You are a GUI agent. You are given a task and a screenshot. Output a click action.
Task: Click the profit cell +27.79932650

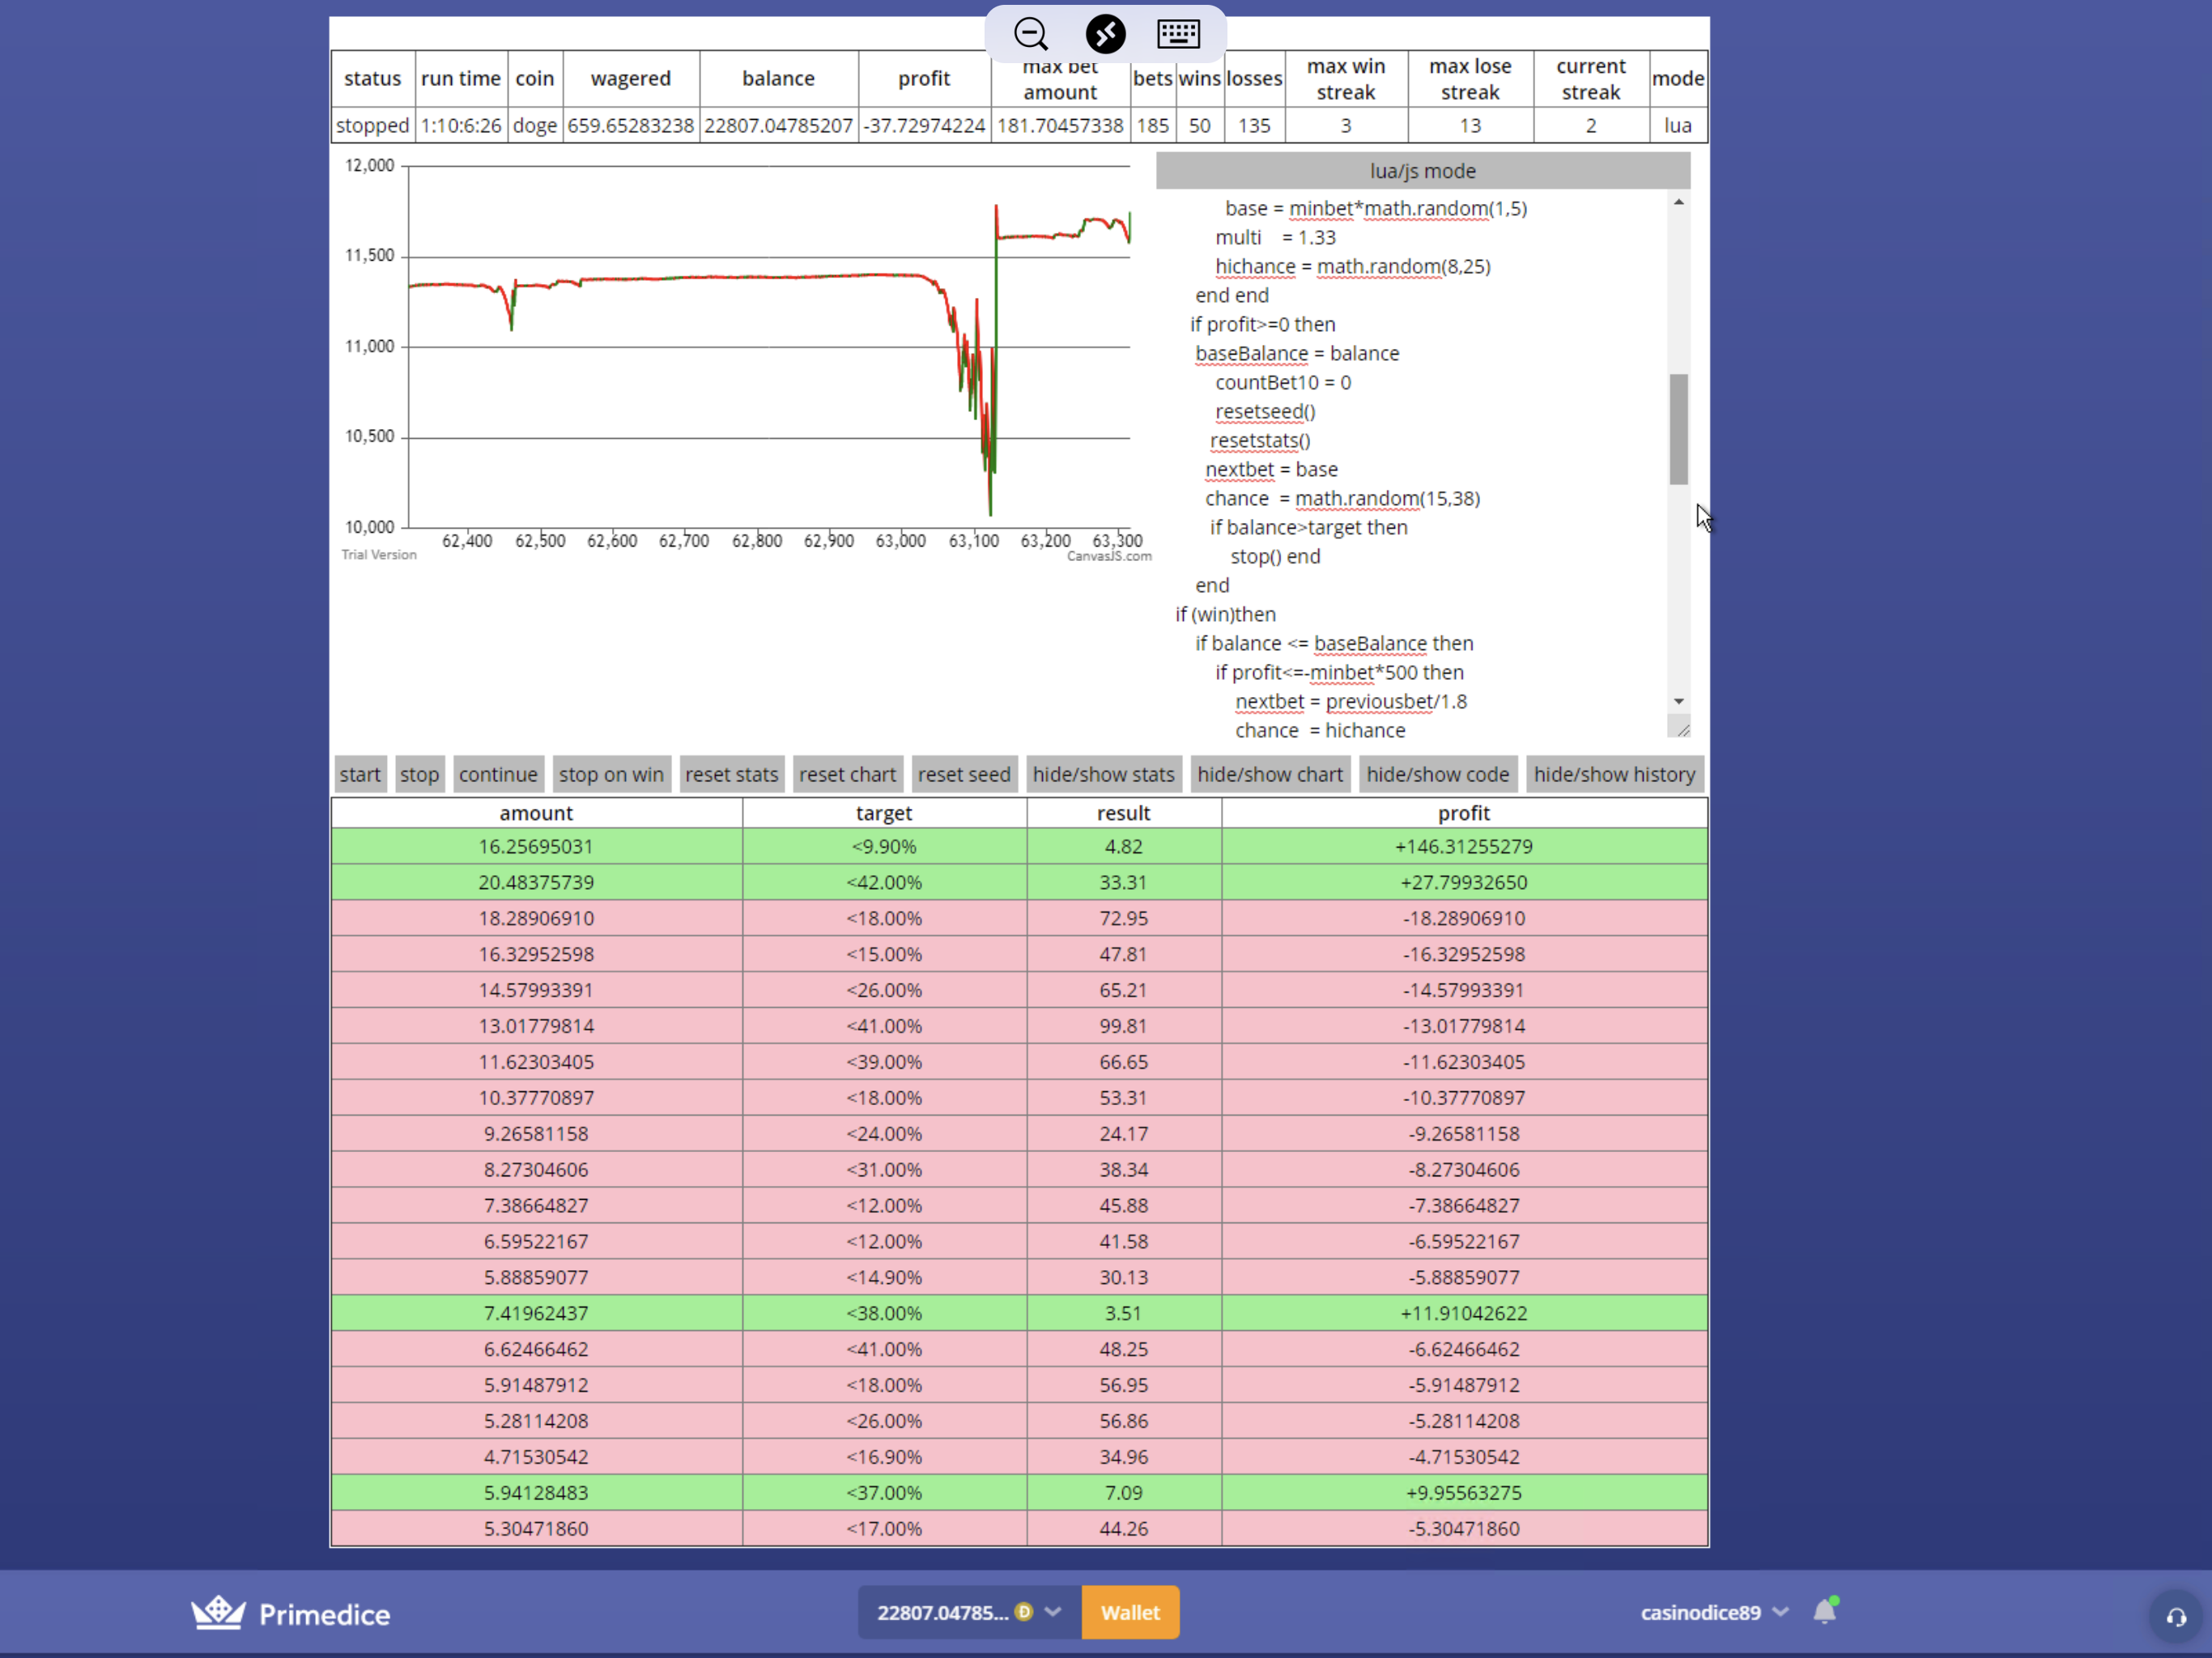1463,882
